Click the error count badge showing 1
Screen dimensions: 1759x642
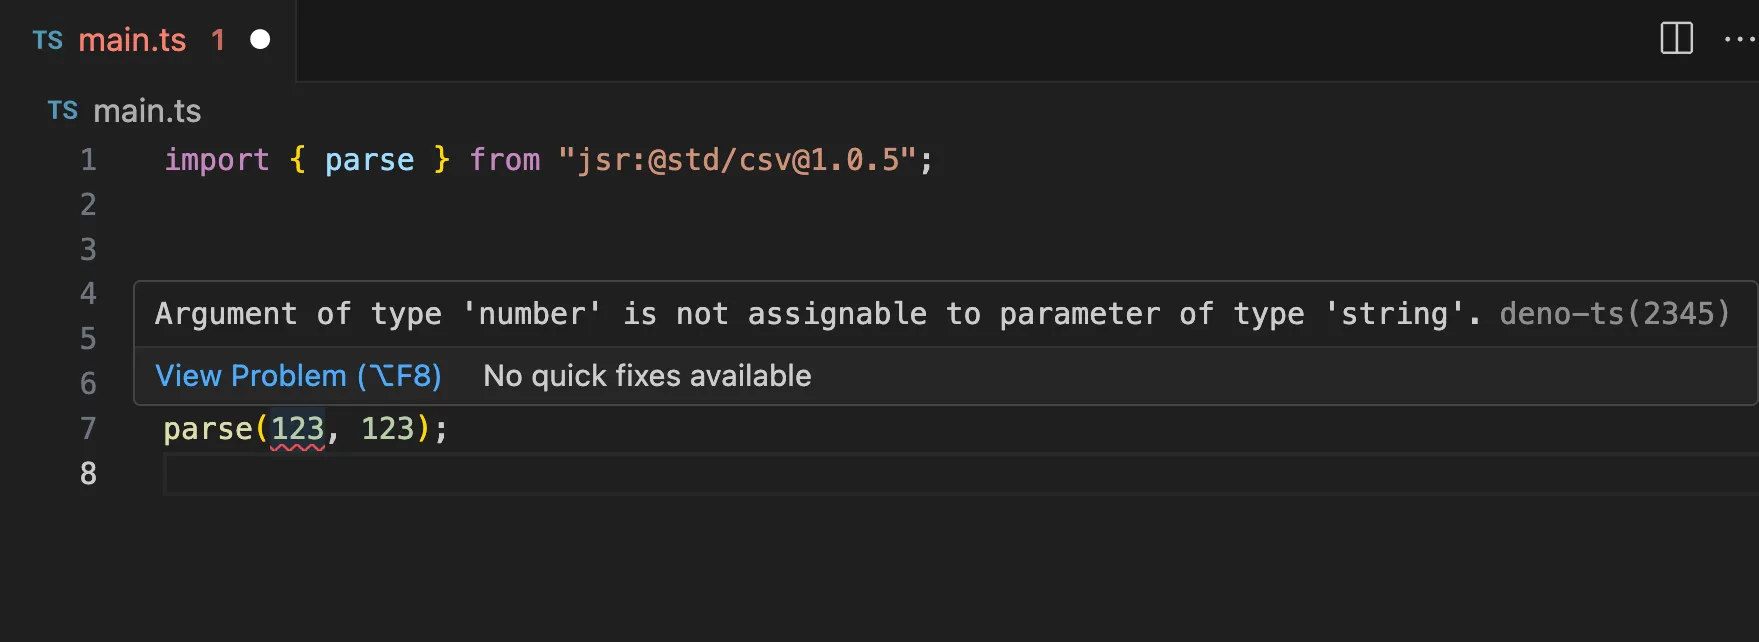[x=218, y=40]
